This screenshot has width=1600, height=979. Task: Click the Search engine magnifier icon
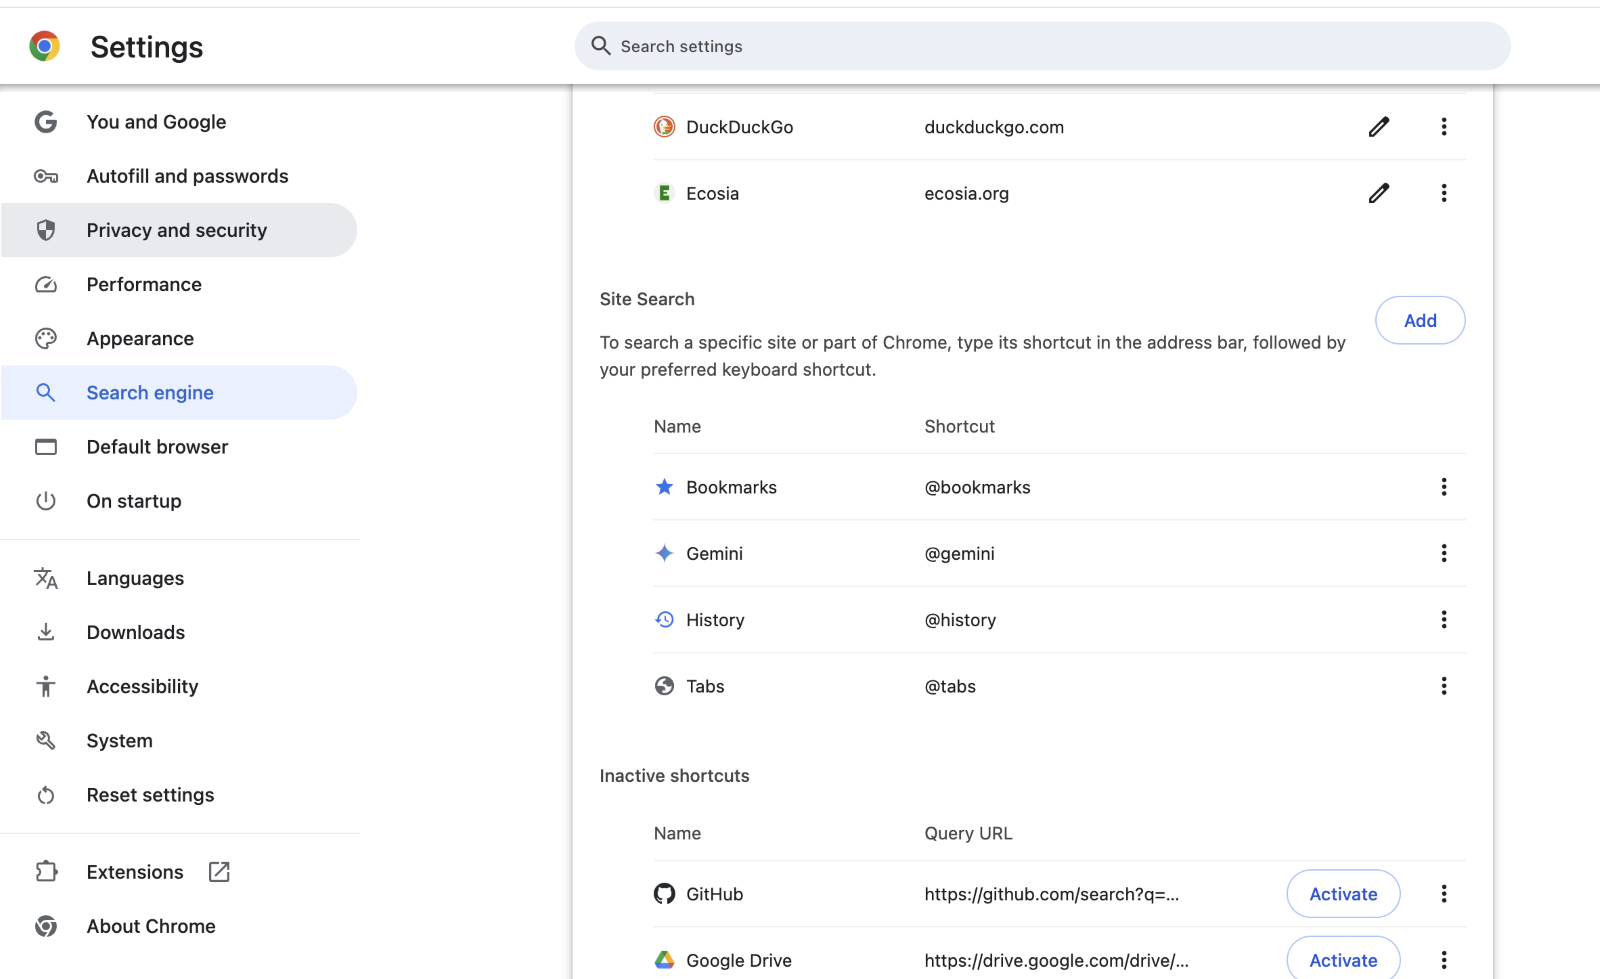pyautogui.click(x=46, y=393)
